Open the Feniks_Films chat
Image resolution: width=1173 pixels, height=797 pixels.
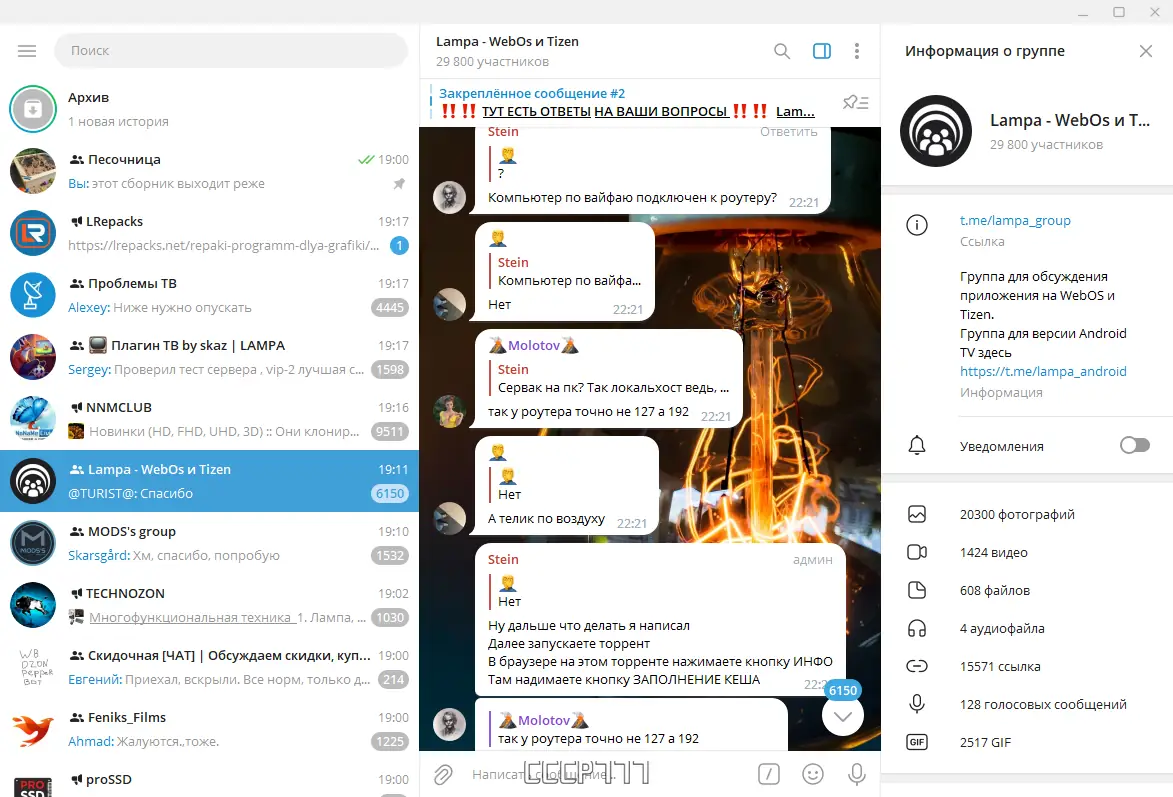(209, 729)
